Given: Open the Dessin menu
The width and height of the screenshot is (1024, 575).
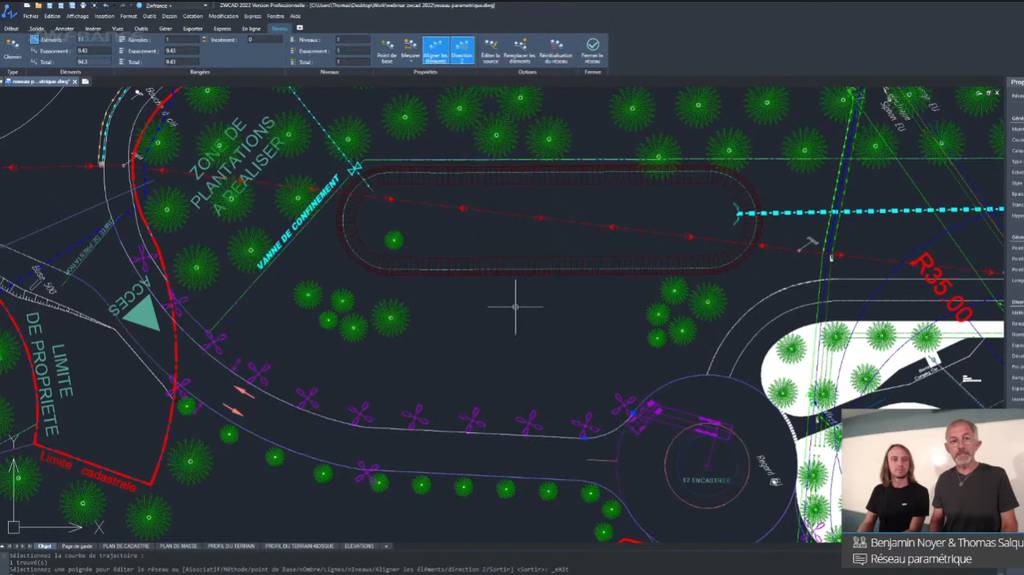Looking at the screenshot, I should pyautogui.click(x=169, y=16).
